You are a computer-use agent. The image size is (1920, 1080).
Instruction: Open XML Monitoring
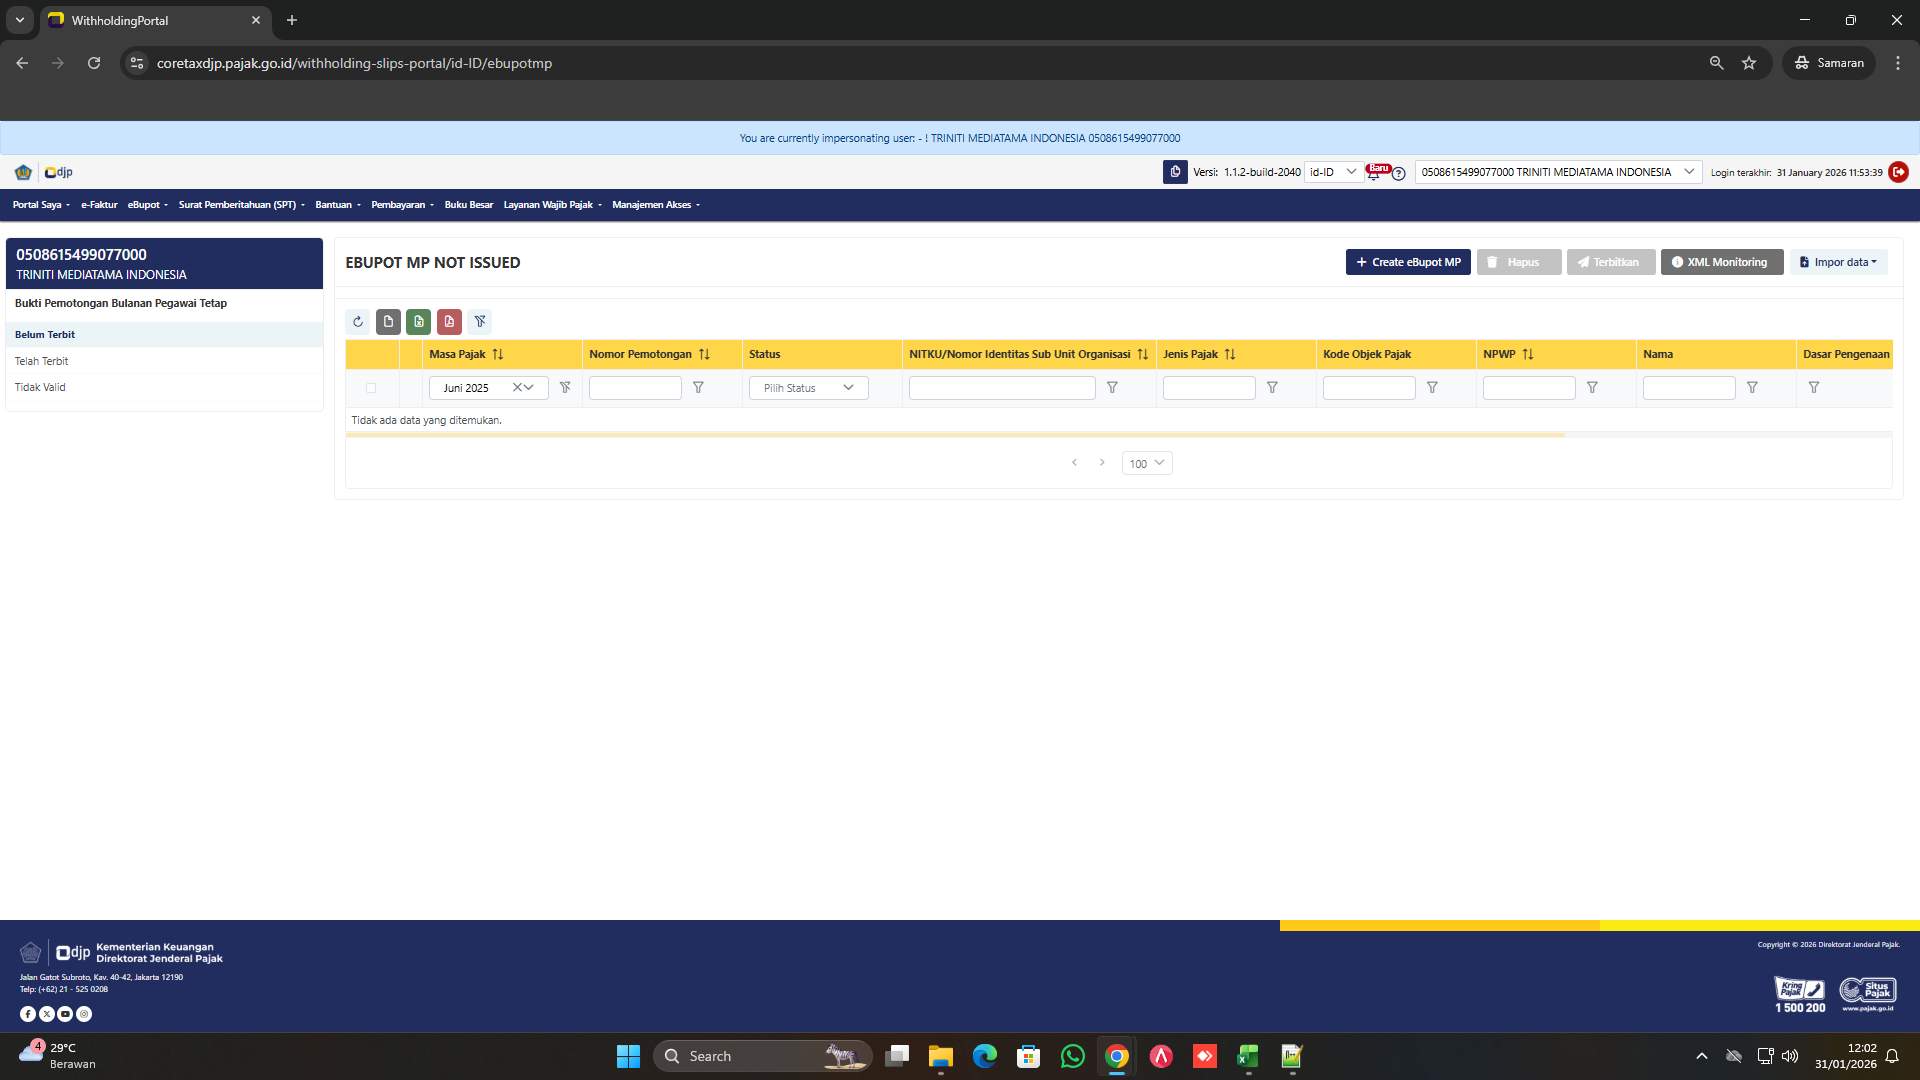point(1721,262)
